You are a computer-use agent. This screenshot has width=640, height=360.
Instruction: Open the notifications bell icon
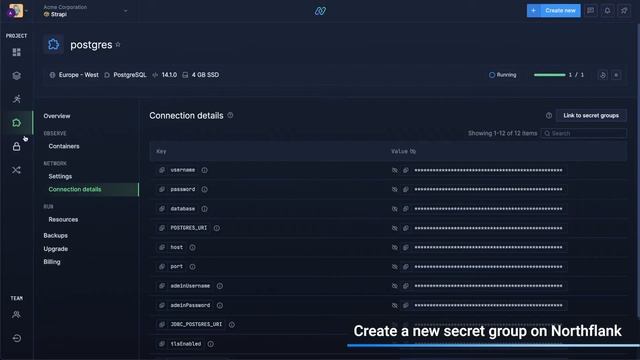click(607, 11)
